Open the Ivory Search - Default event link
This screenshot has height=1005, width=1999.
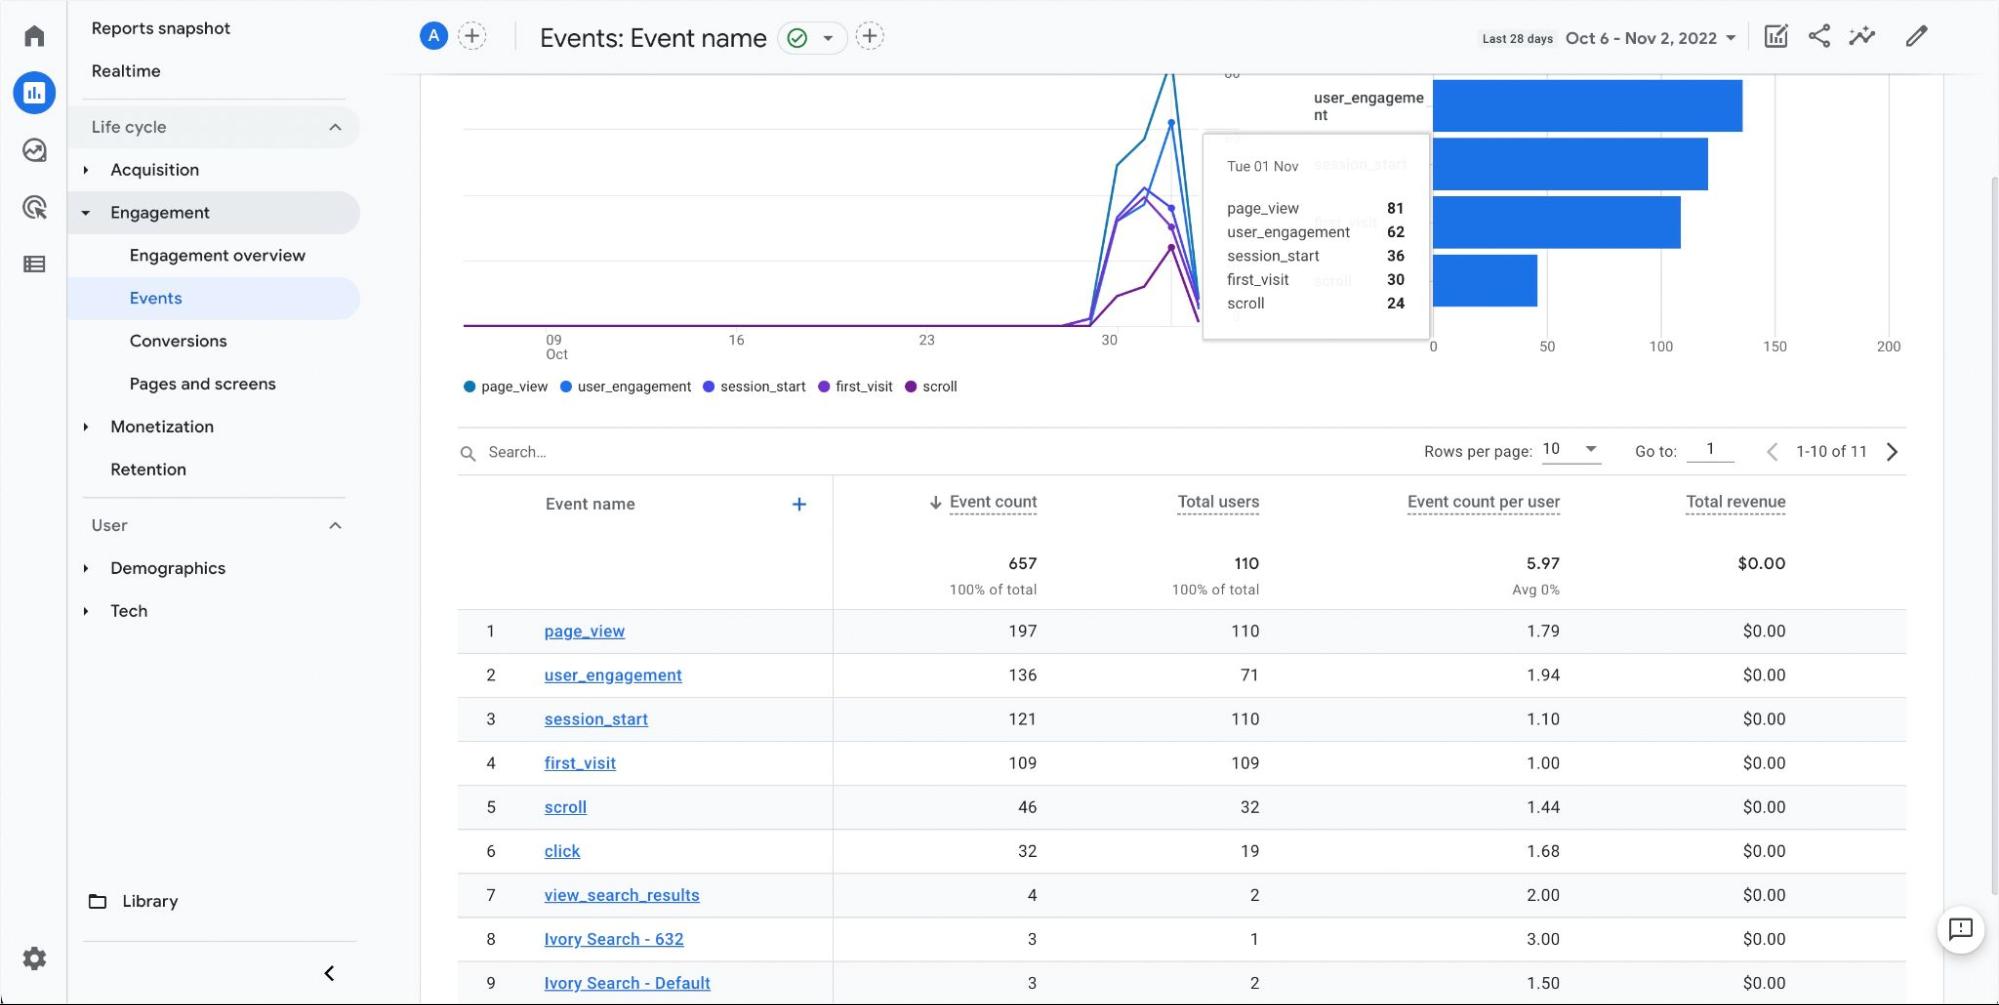point(627,983)
